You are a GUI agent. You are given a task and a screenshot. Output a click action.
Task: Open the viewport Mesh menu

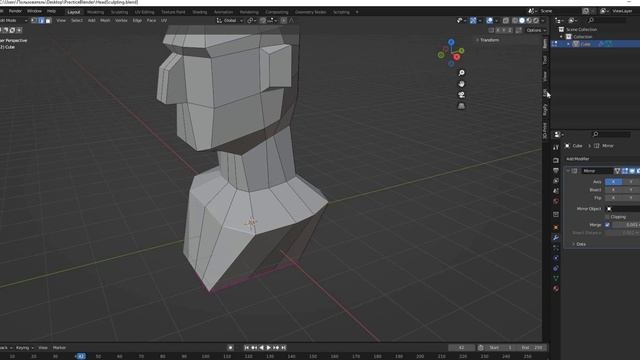[105, 20]
